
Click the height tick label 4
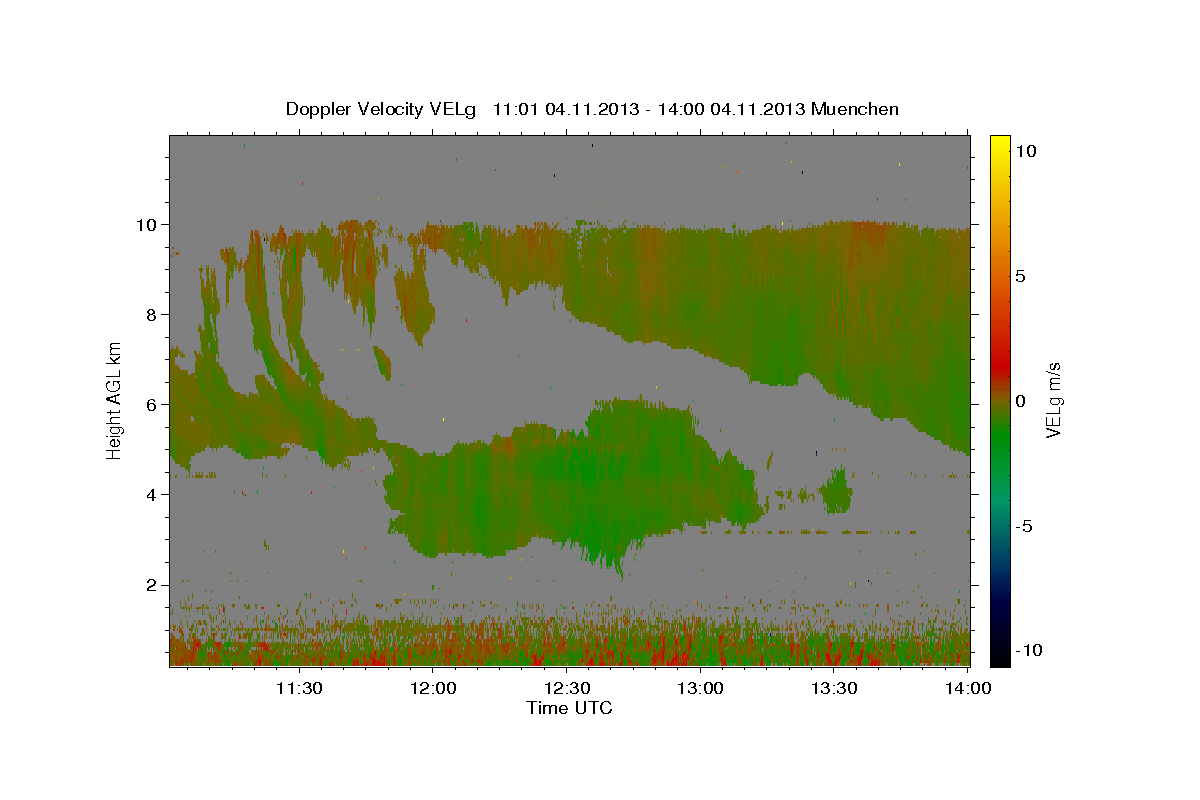click(152, 494)
